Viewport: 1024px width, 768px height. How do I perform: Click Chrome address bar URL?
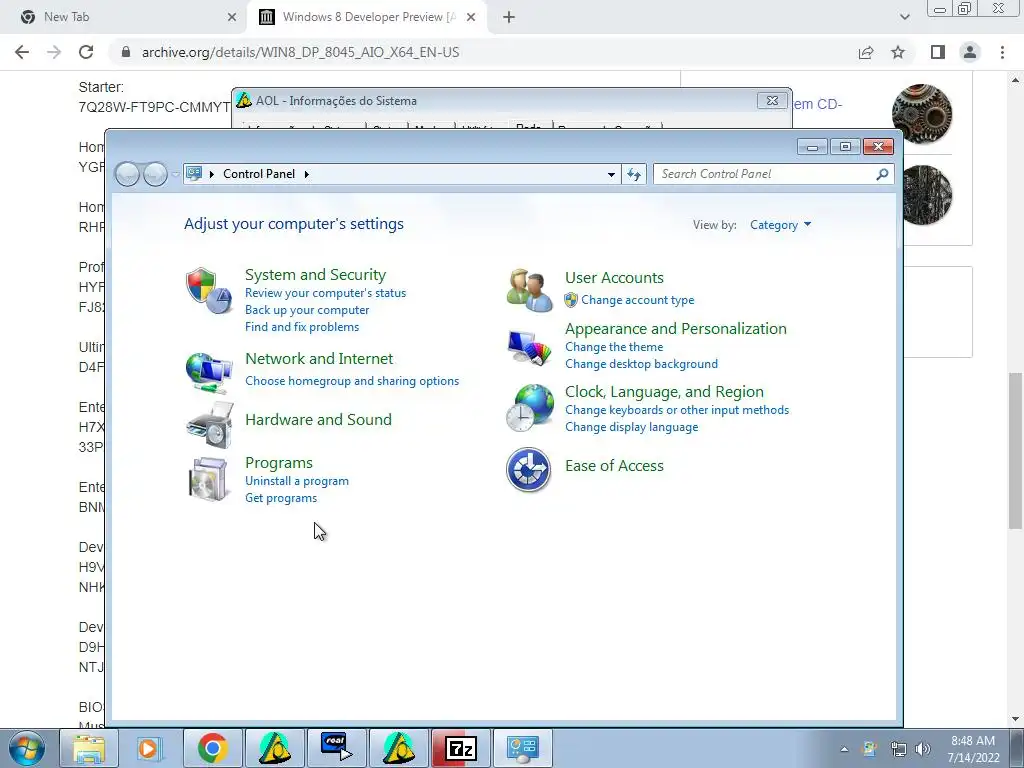coord(300,52)
